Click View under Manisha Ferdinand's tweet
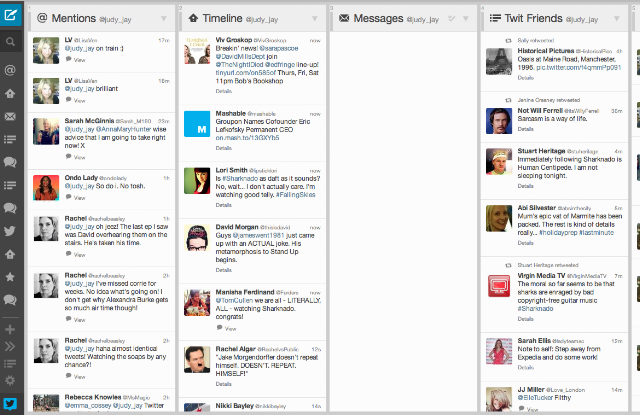The height and width of the screenshot is (415, 640). click(227, 328)
